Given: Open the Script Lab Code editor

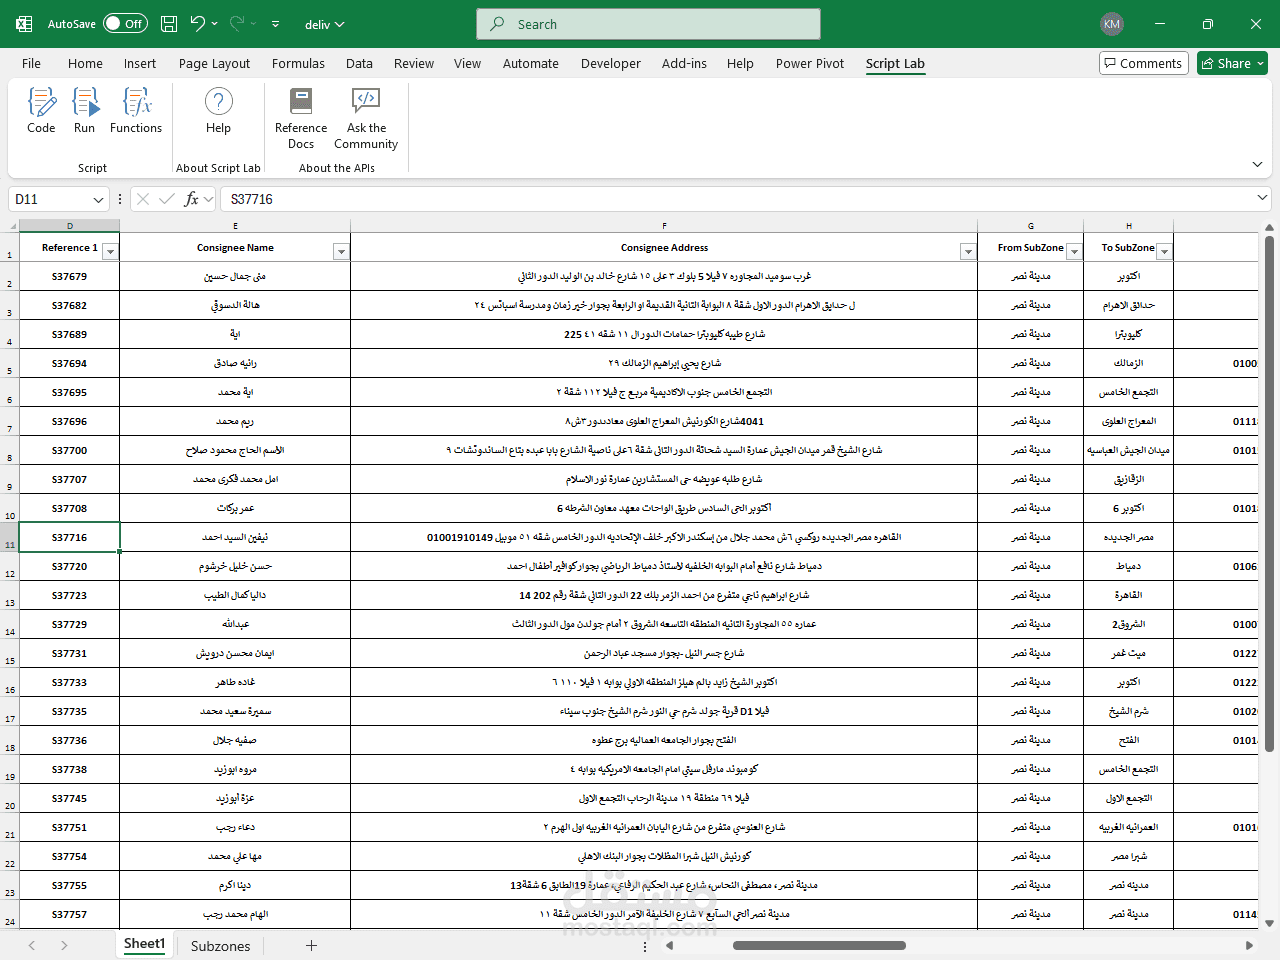Looking at the screenshot, I should [x=41, y=110].
